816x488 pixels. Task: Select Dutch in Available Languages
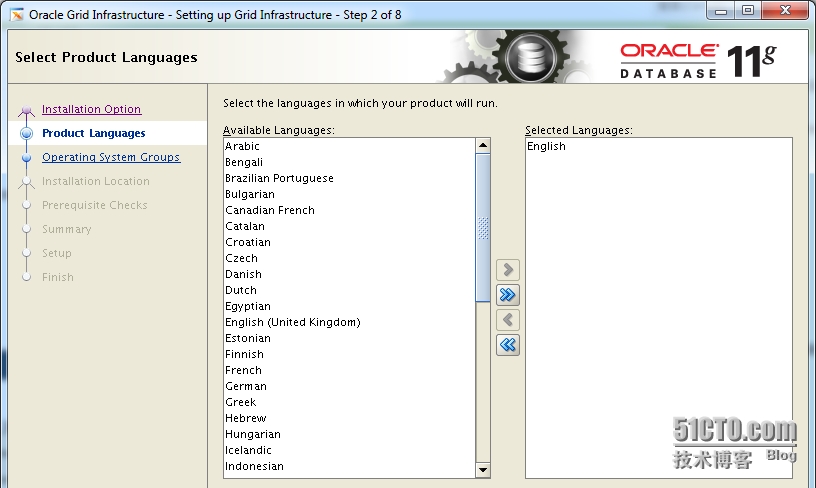(x=349, y=290)
